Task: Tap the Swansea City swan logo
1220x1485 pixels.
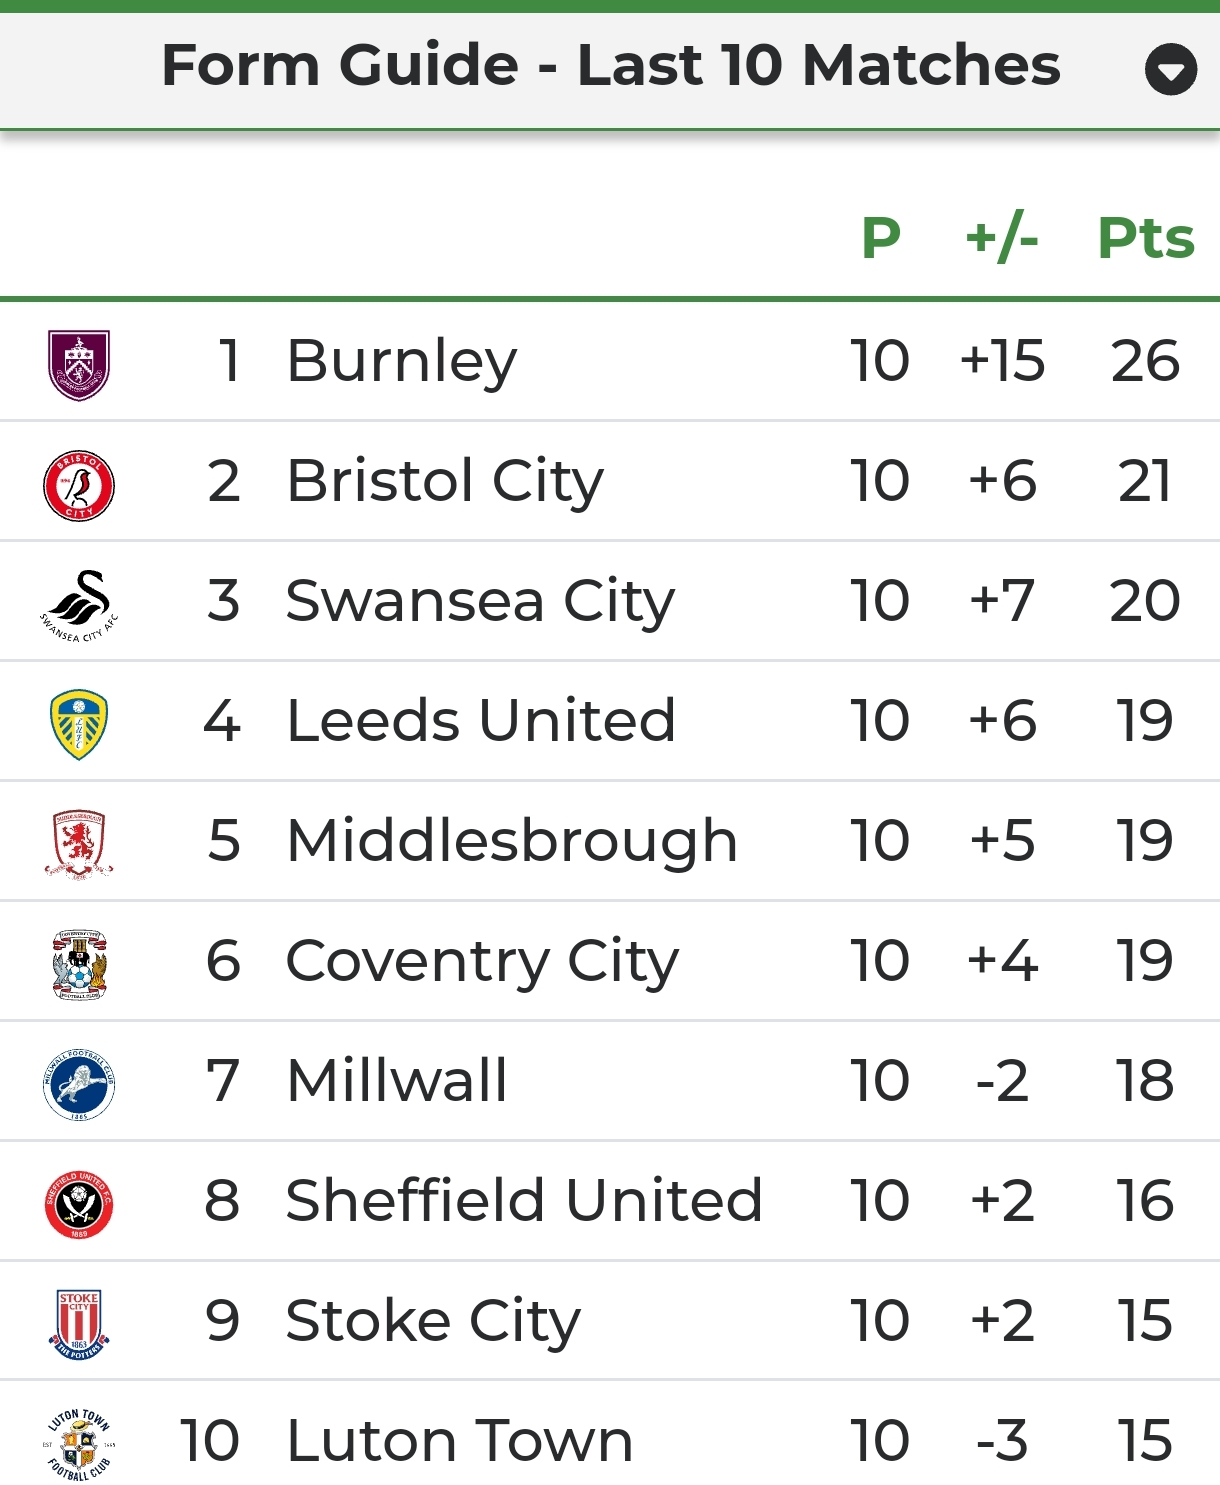Action: pos(79,605)
